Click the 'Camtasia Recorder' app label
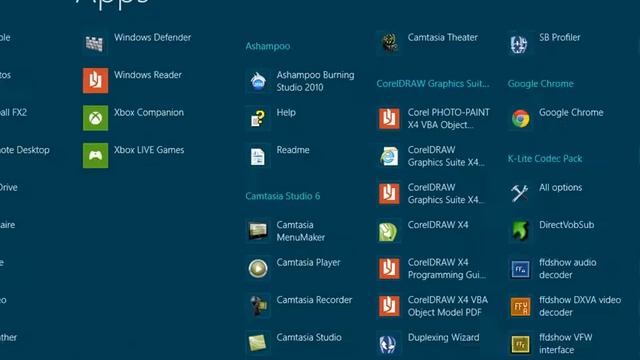Viewport: 640px width, 360px height. click(x=314, y=300)
